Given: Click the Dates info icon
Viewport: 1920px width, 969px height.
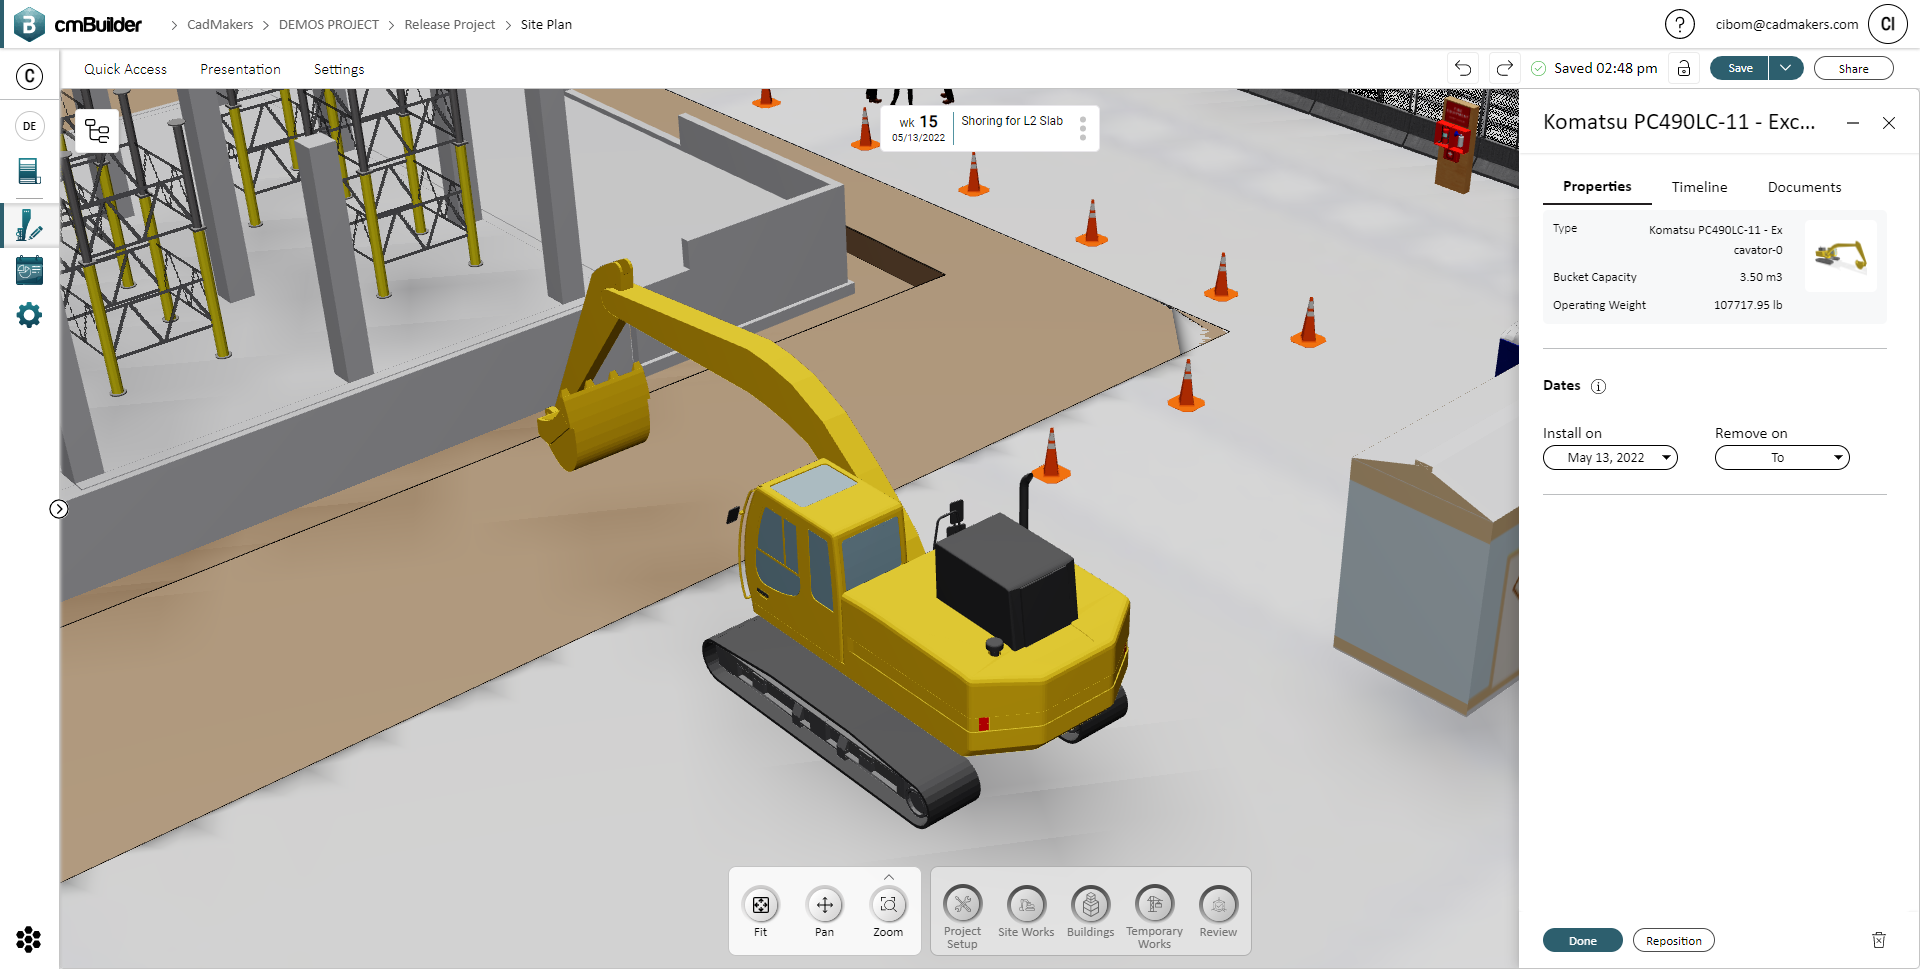Looking at the screenshot, I should click(x=1598, y=387).
